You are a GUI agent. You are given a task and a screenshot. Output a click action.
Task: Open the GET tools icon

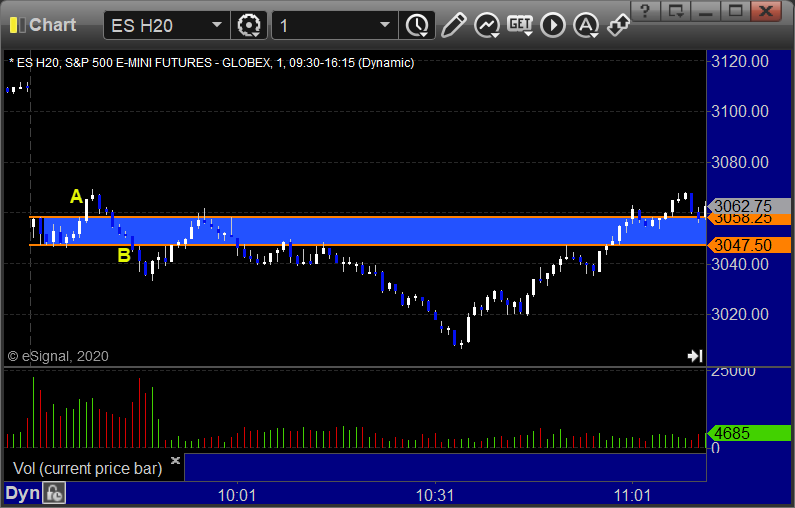520,25
